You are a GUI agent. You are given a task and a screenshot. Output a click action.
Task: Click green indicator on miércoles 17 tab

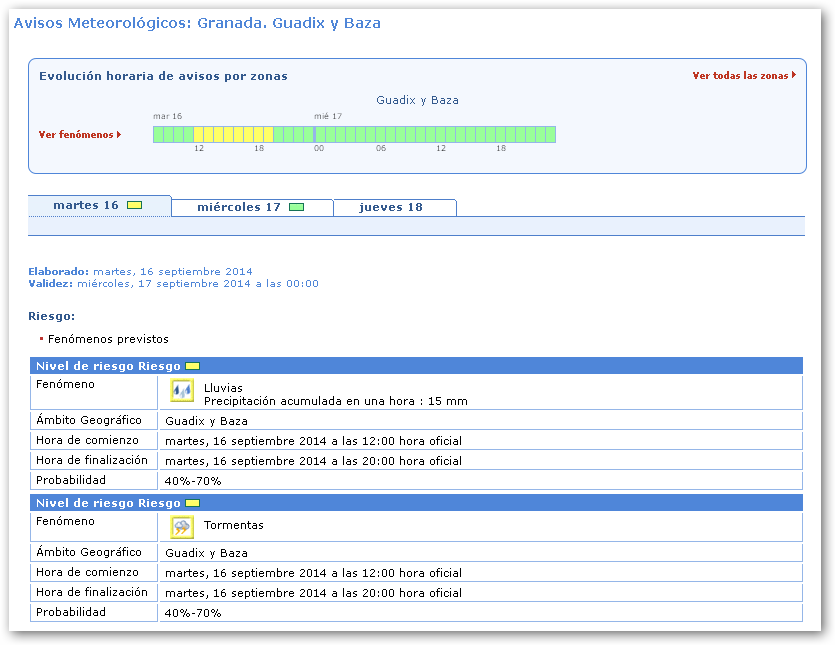[296, 208]
